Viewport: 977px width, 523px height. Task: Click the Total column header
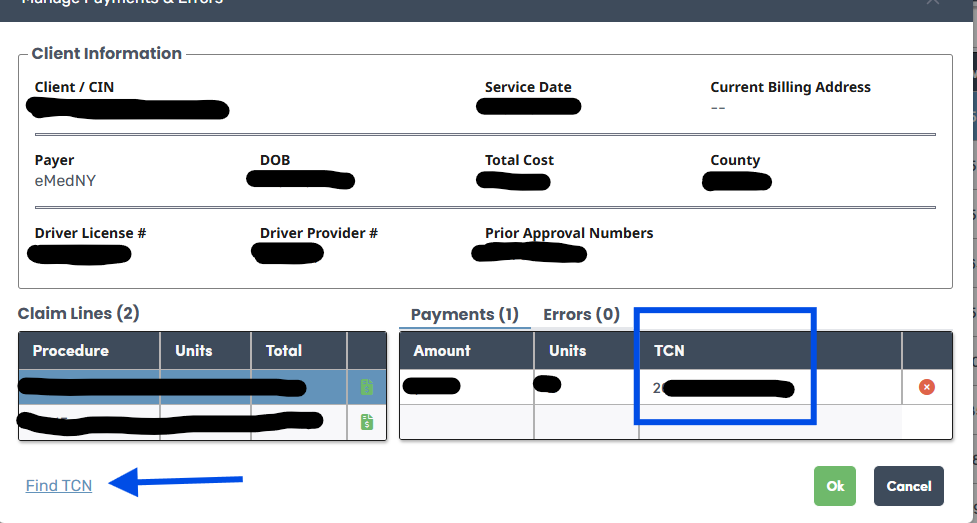coord(284,351)
